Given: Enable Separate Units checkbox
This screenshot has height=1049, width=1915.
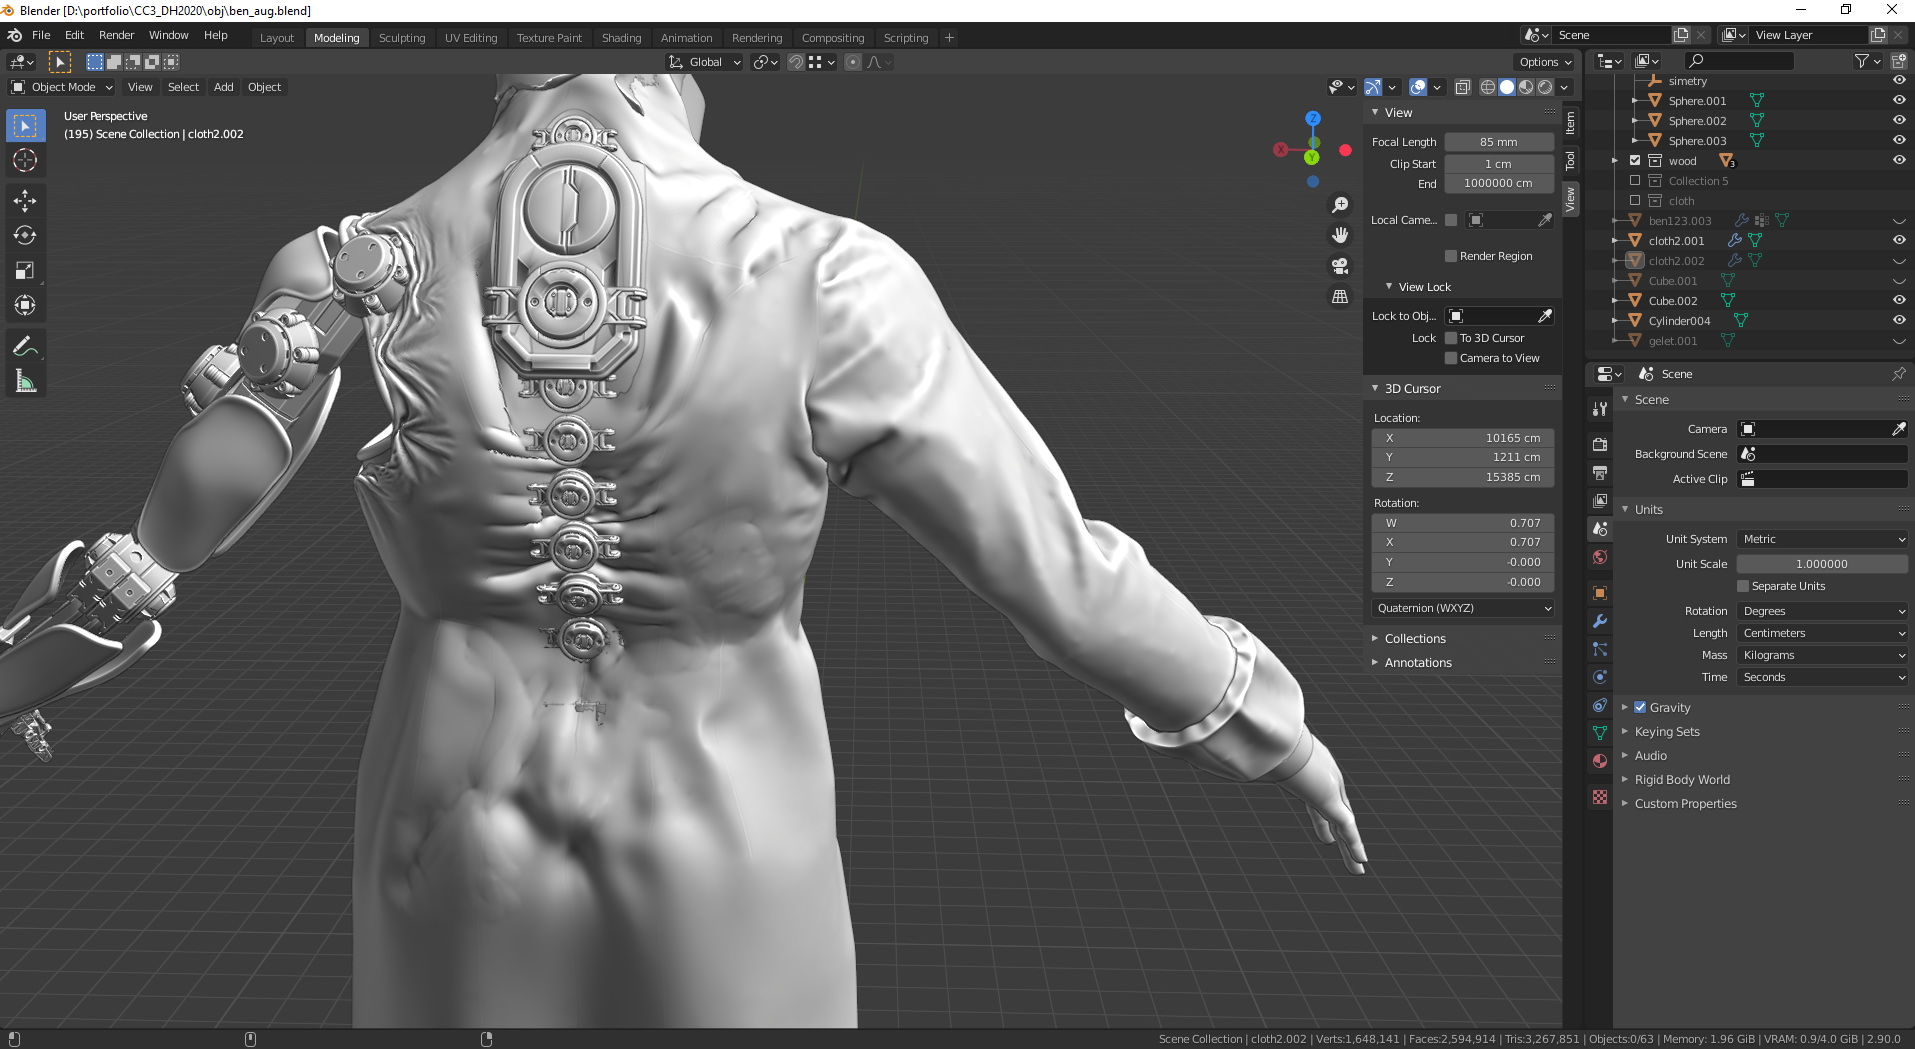Looking at the screenshot, I should [1743, 586].
